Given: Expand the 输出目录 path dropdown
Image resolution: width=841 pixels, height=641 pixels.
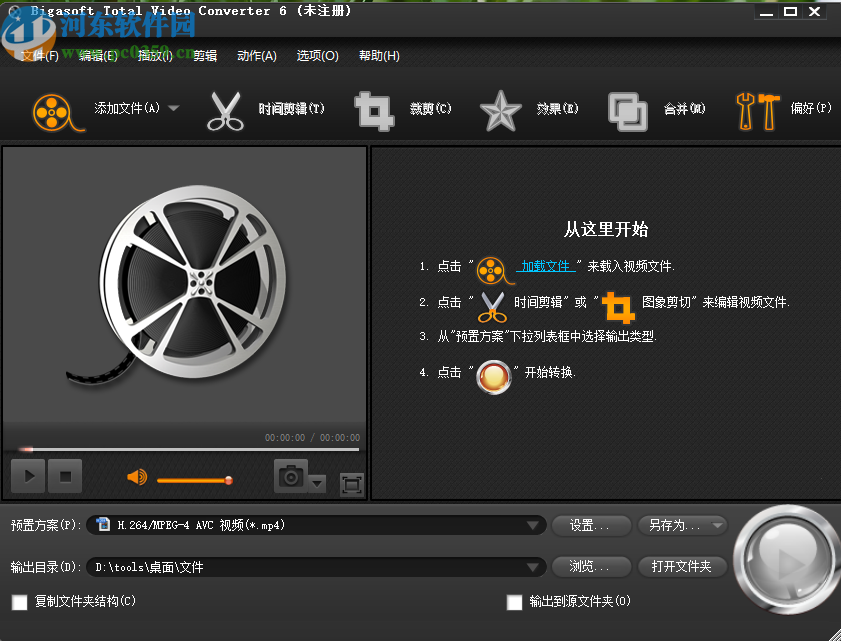Looking at the screenshot, I should (x=533, y=566).
